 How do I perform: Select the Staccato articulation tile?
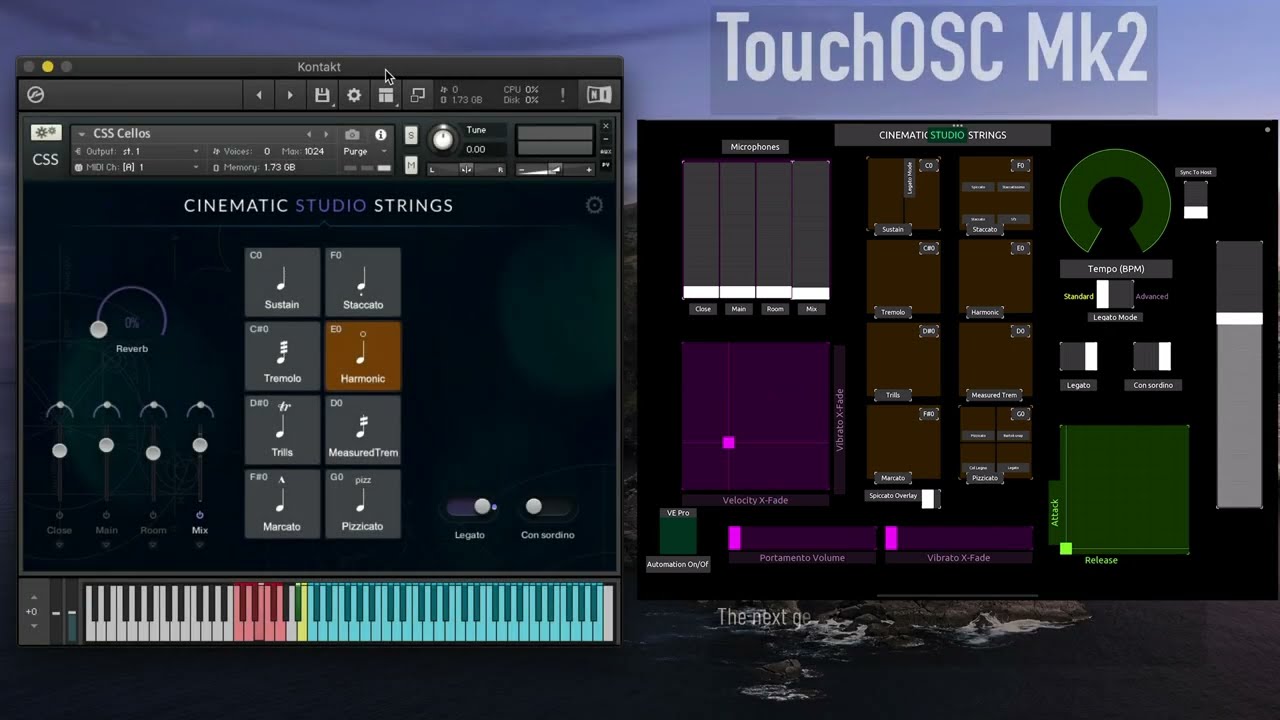tap(363, 282)
